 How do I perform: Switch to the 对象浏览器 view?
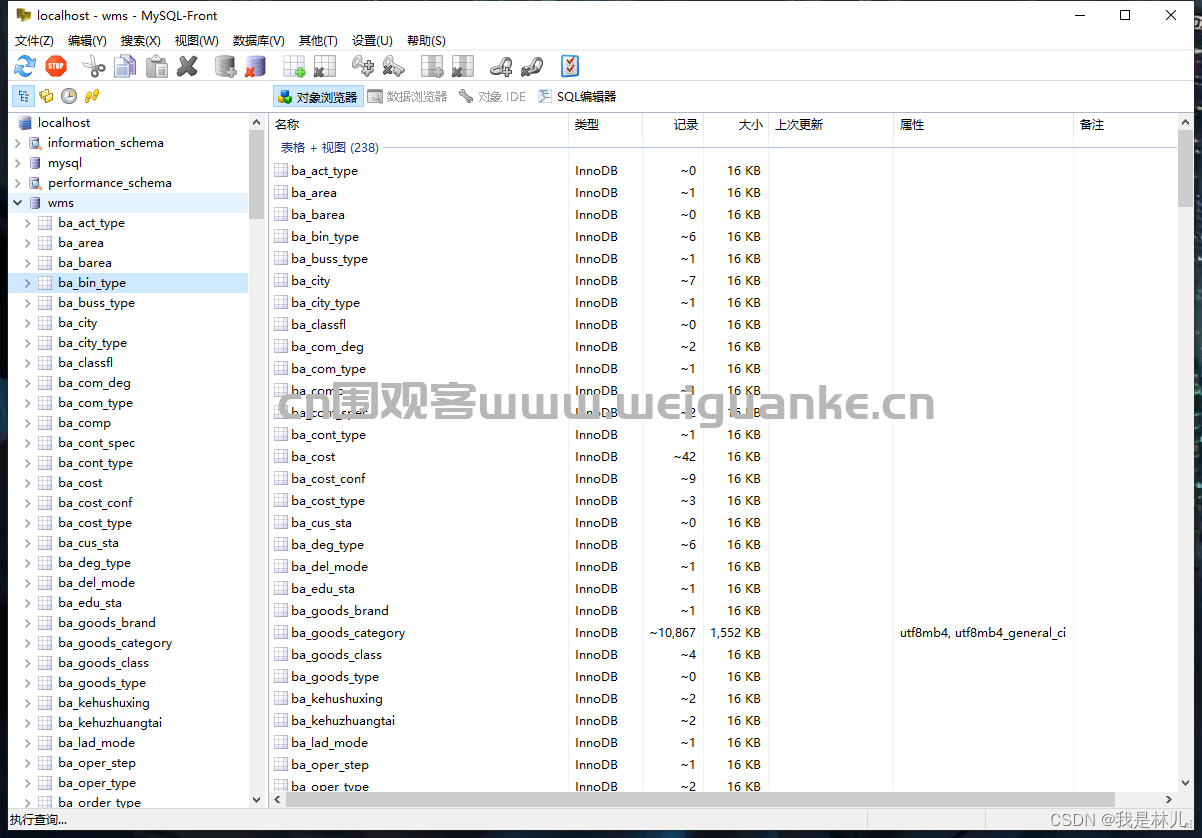318,97
